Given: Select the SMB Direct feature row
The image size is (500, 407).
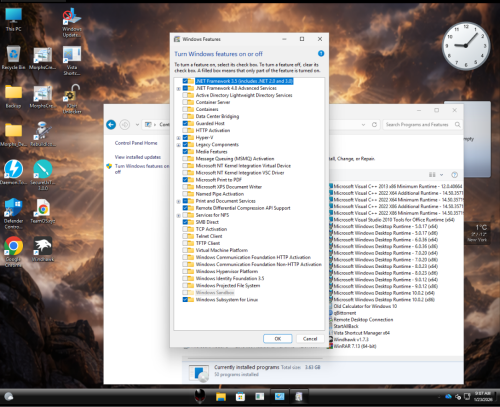Looking at the screenshot, I should [x=207, y=222].
